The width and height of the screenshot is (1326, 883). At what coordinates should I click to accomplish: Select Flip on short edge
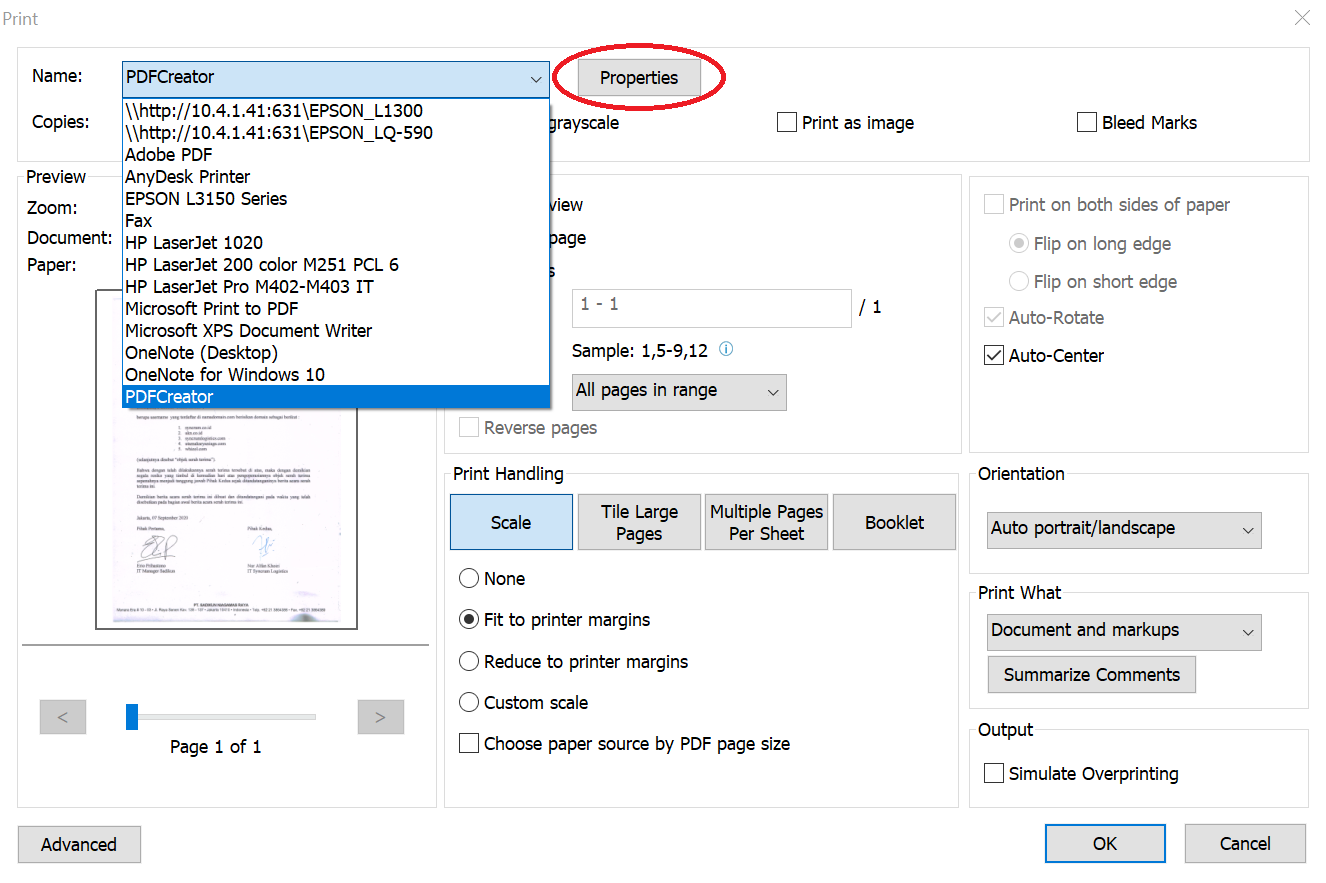tap(1019, 281)
